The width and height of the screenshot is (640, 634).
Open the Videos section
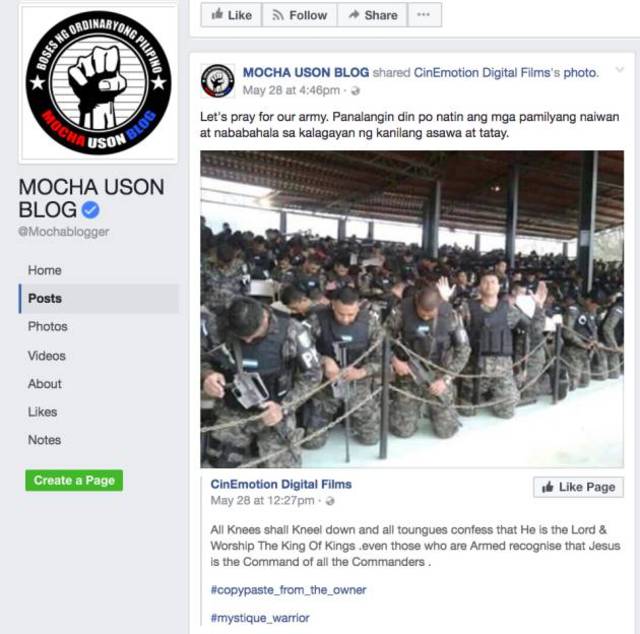(47, 356)
